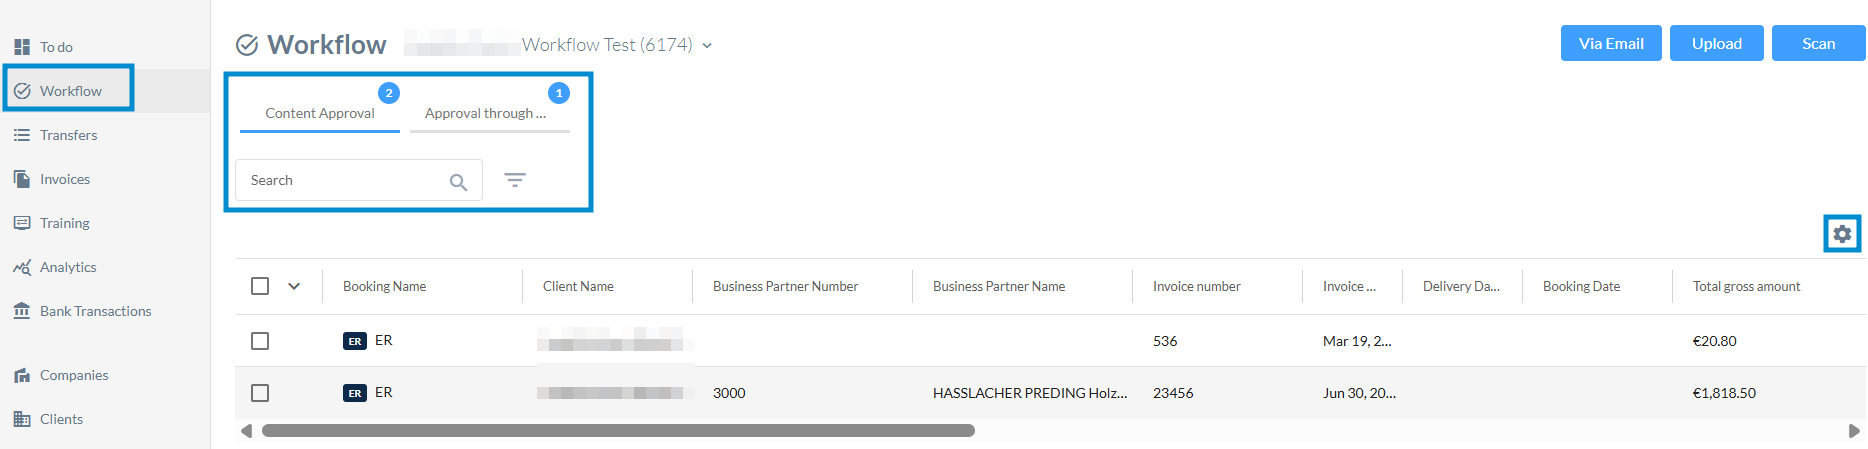Check the row with invoice 536
The height and width of the screenshot is (449, 1868).
[x=260, y=341]
